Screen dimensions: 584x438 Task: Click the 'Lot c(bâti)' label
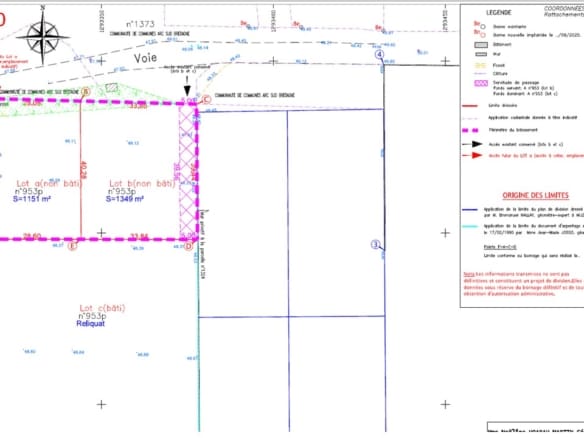102,308
